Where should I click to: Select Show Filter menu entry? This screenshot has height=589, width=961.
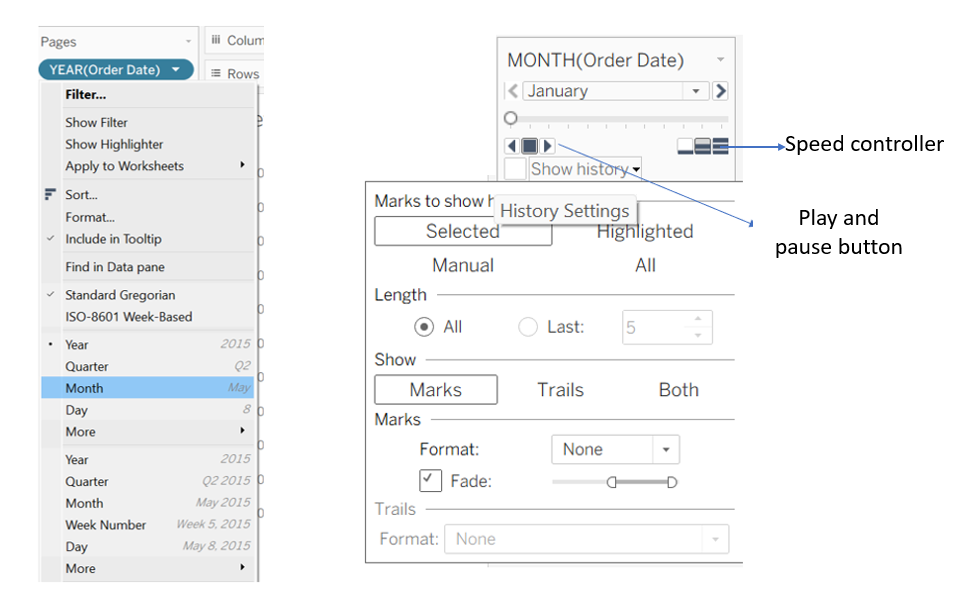(x=97, y=122)
